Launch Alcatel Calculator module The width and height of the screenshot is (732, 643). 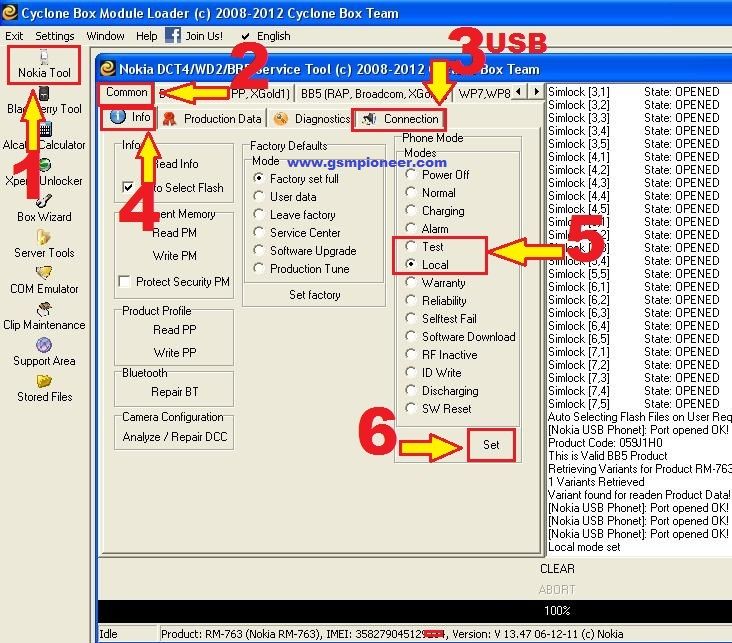44,137
